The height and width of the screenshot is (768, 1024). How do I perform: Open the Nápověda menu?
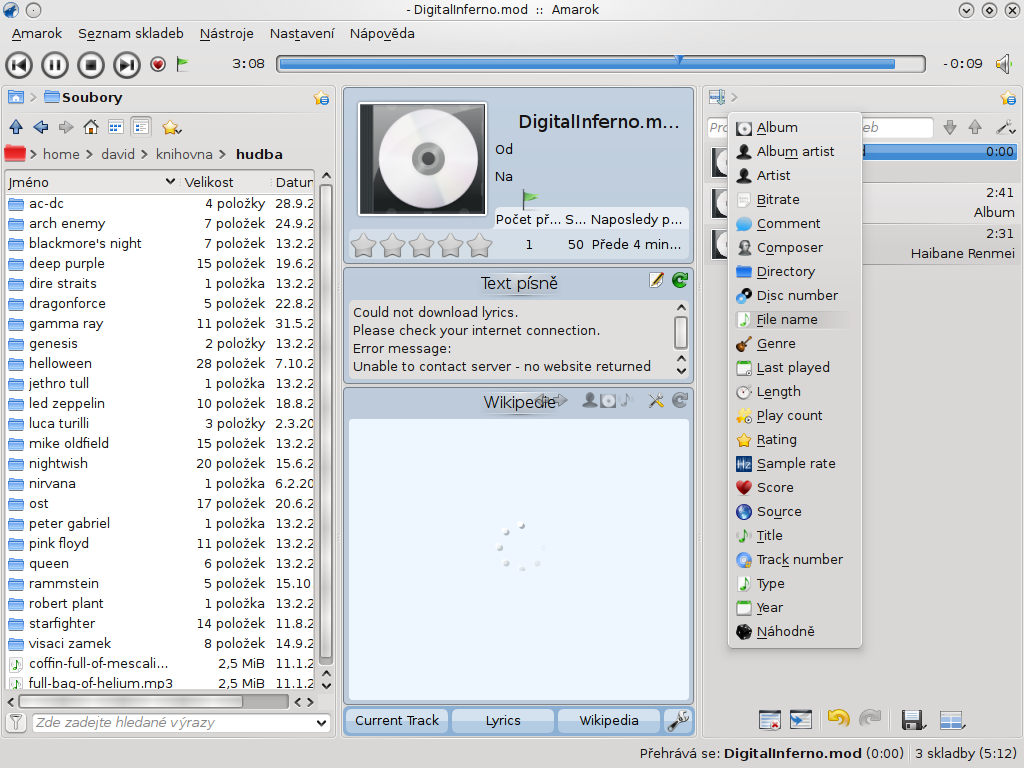tap(382, 33)
